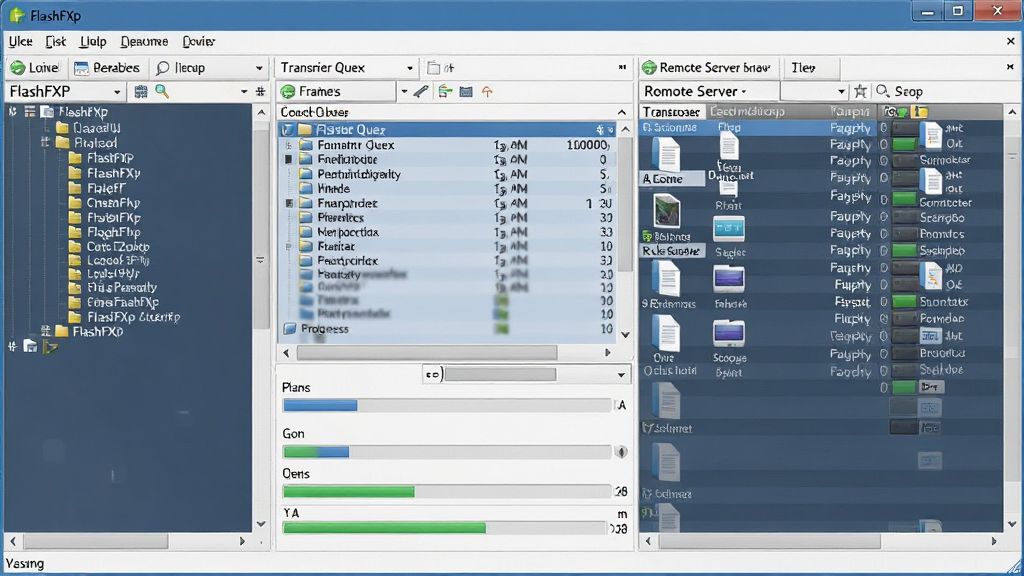This screenshot has height=576, width=1024.
Task: Click the hash icon in the left panel toolbar
Action: (x=261, y=91)
